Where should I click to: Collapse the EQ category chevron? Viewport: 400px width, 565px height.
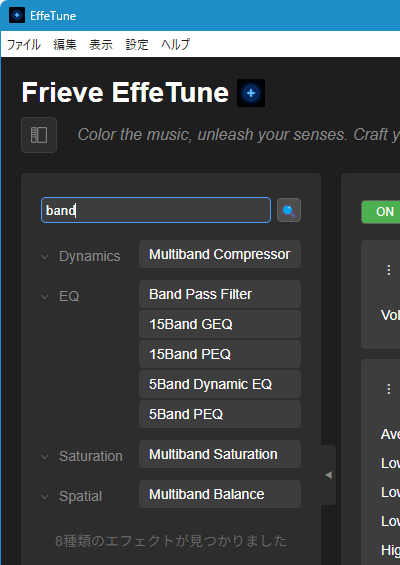pos(45,297)
